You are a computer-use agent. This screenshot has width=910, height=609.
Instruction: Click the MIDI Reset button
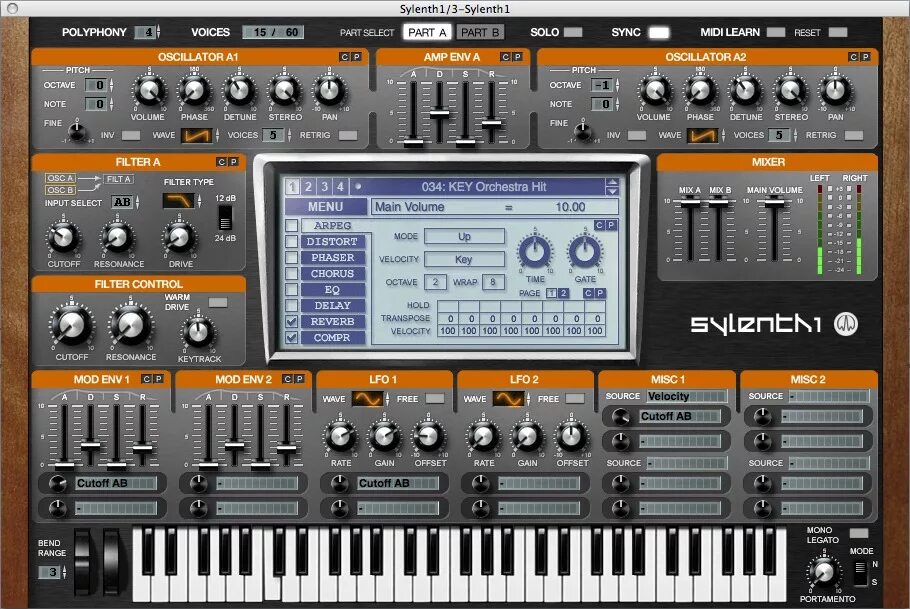[x=838, y=32]
